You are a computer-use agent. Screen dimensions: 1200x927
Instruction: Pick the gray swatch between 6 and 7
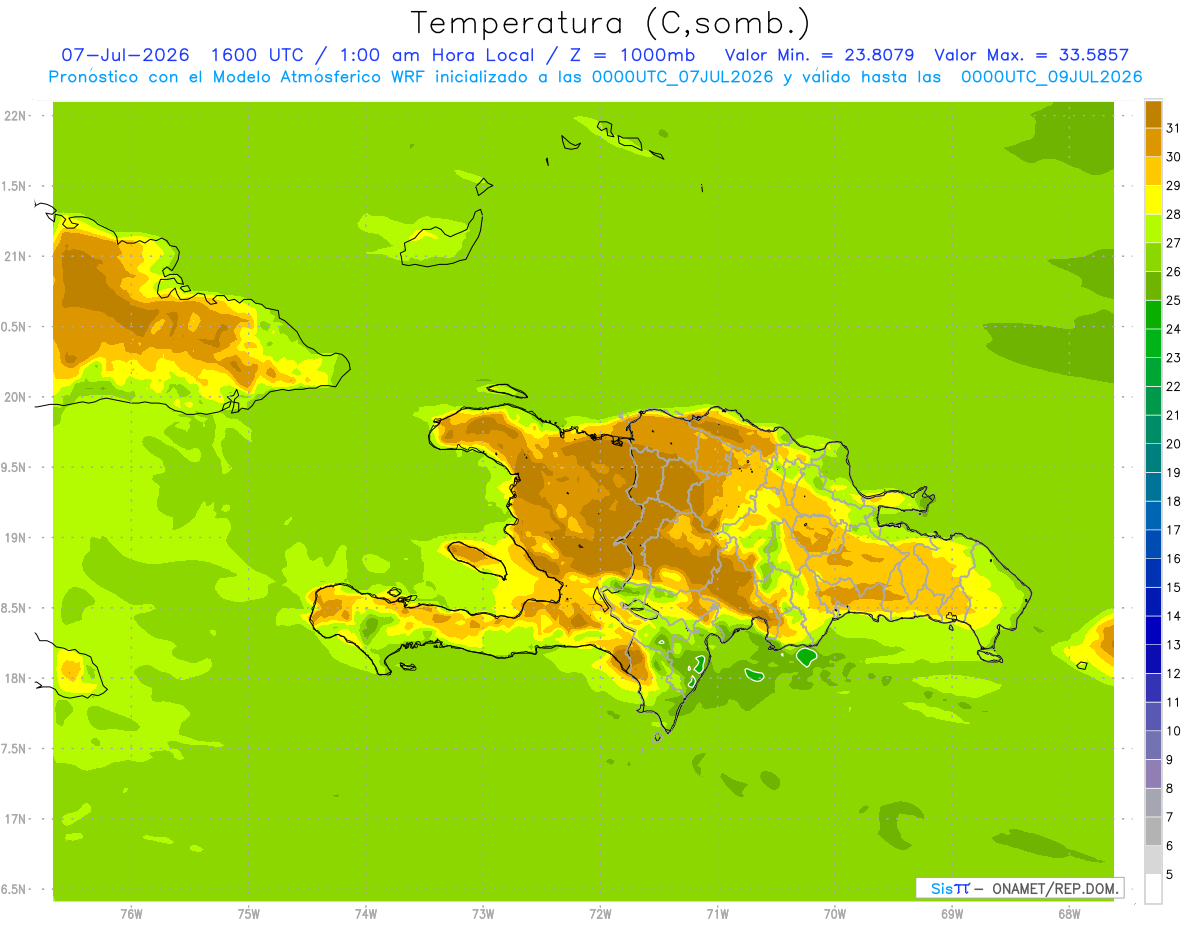tap(1153, 831)
